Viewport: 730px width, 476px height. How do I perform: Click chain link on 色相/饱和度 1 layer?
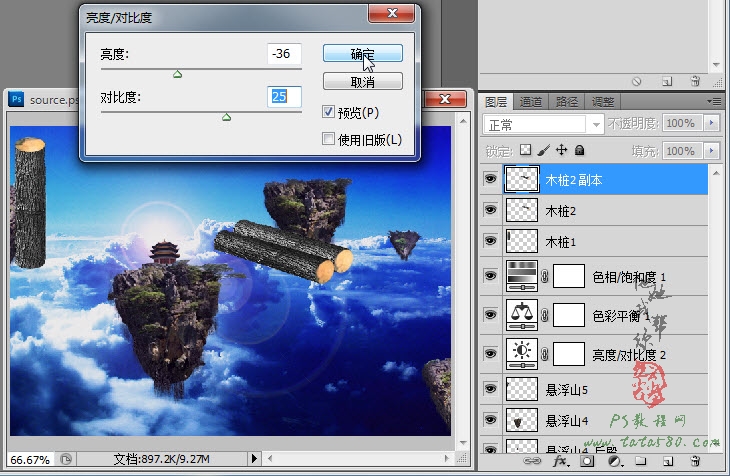[x=545, y=276]
